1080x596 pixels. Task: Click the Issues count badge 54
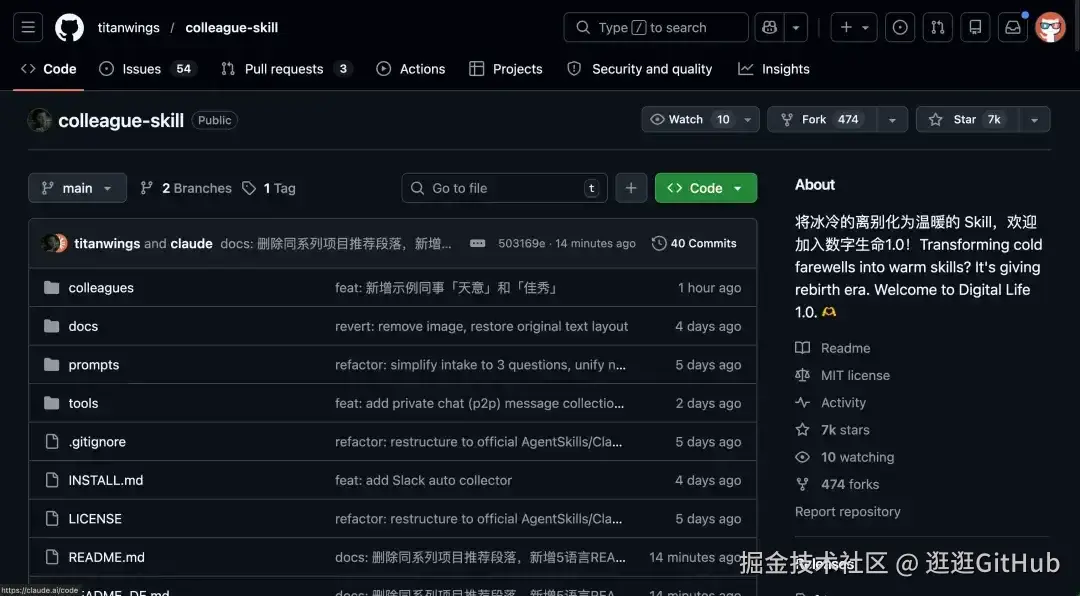(183, 69)
